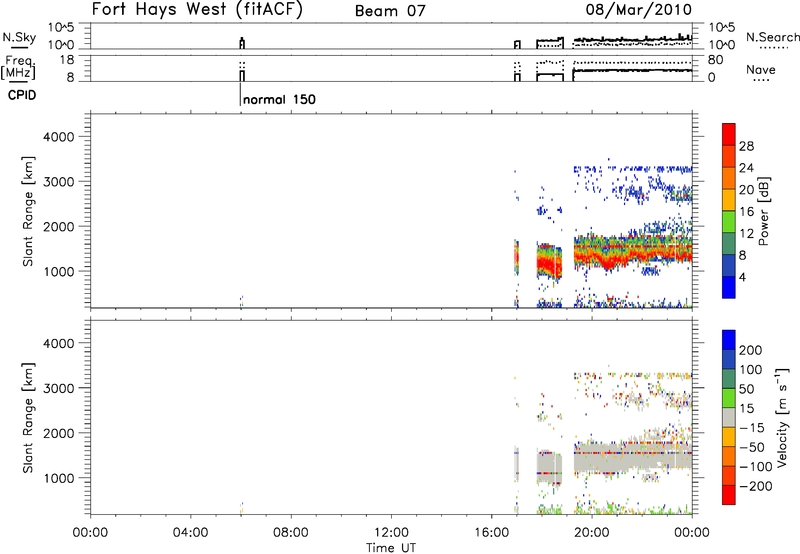Click the 1000 tick on the Velocity panel
The image size is (800, 554).
click(x=59, y=478)
